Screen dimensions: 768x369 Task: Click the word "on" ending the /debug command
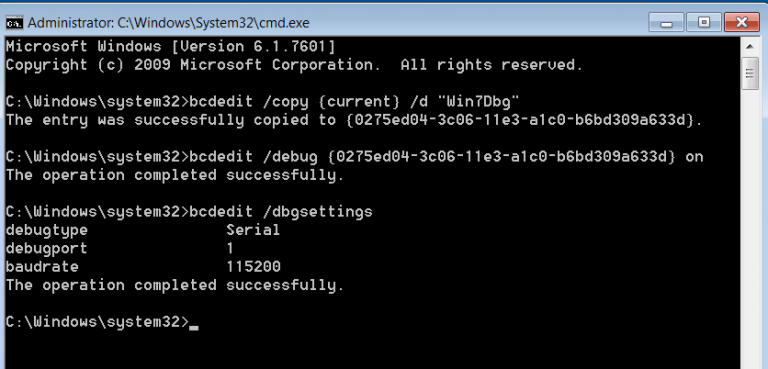coord(694,157)
